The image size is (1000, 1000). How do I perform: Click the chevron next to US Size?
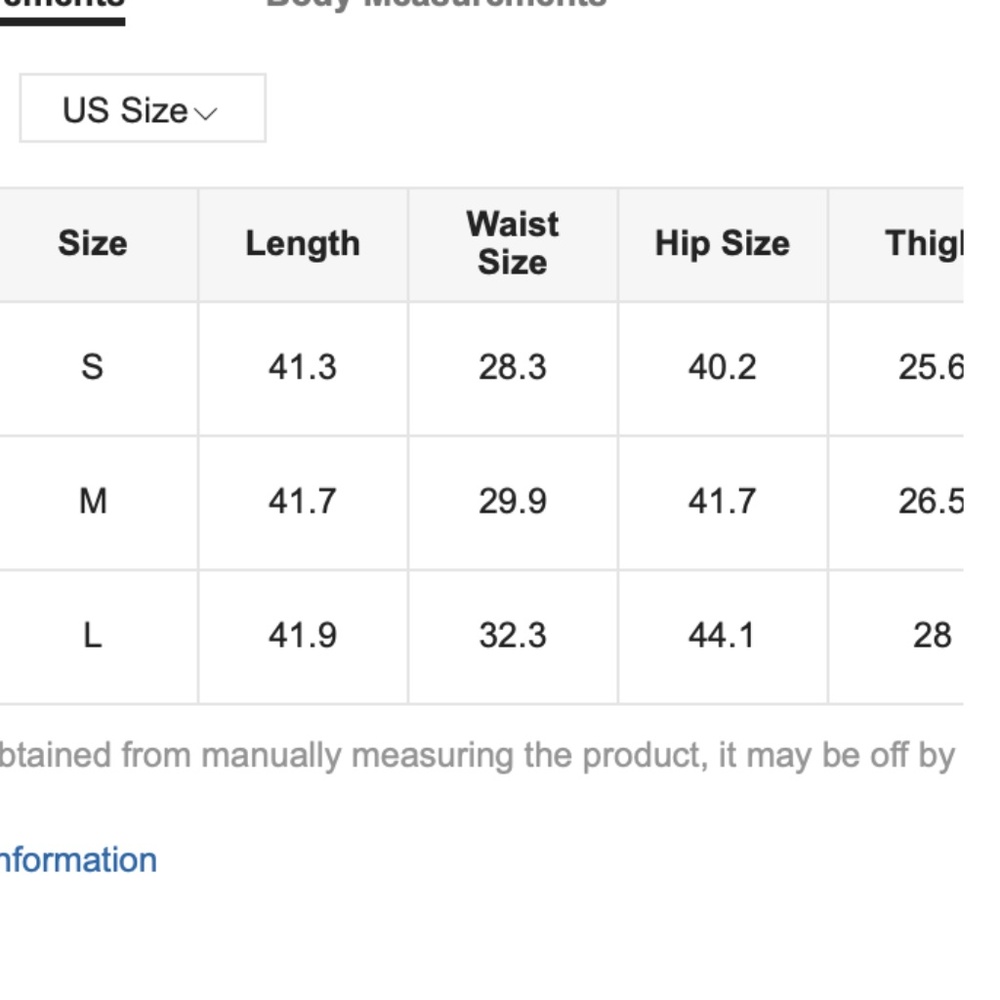206,112
